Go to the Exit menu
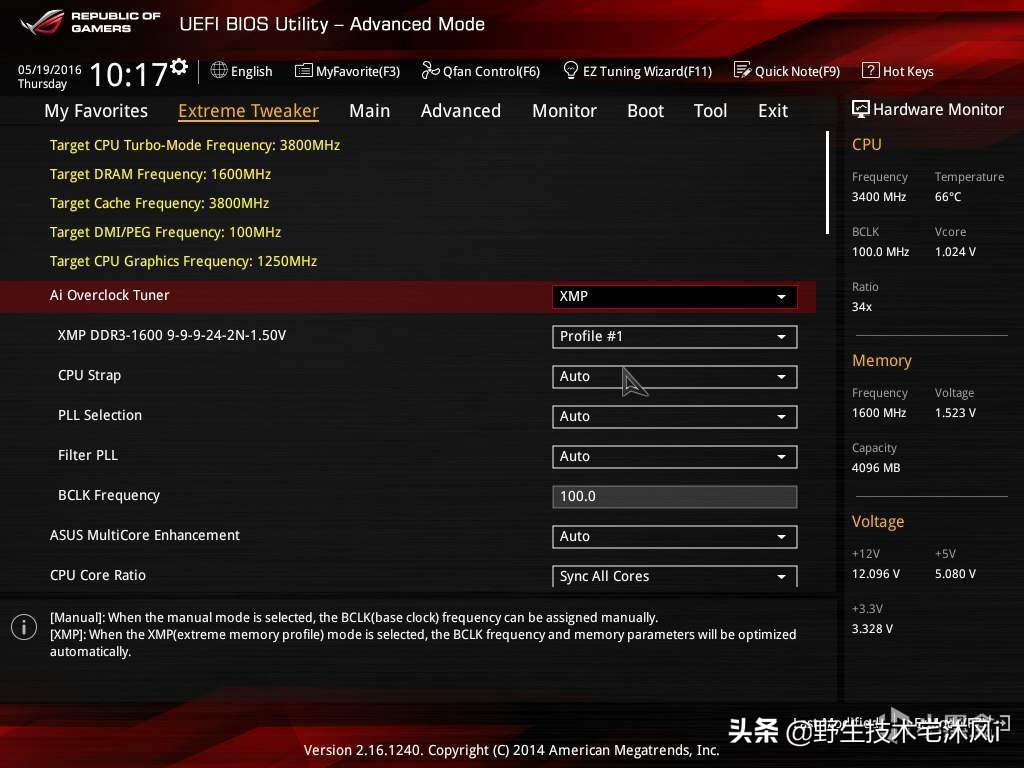The width and height of the screenshot is (1024, 768). coord(772,111)
